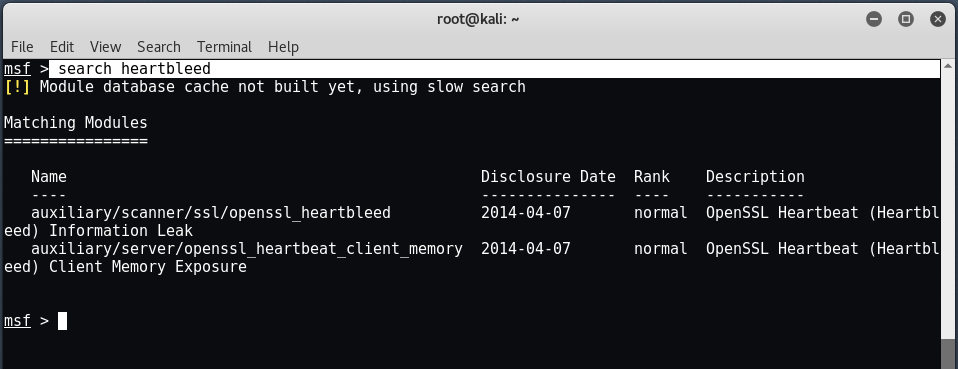Minimize the root@kali terminal window

(x=874, y=19)
